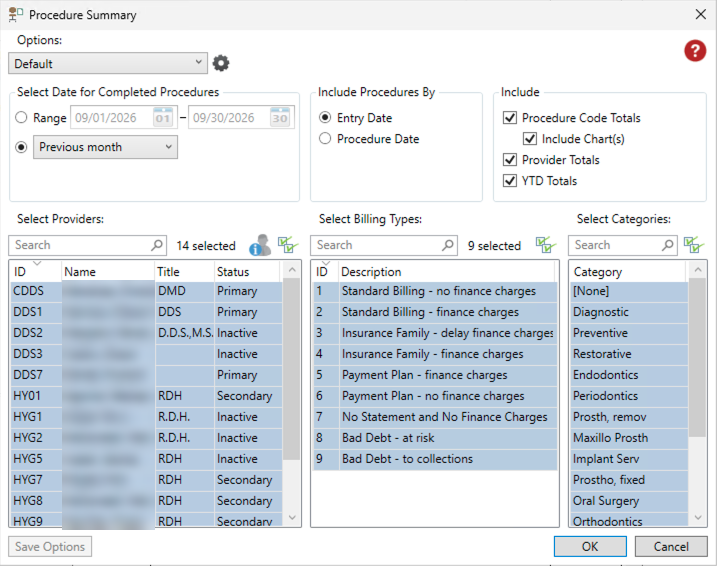Choose the Procedure Date radio button
Screen dimensions: 717x566
tap(325, 139)
